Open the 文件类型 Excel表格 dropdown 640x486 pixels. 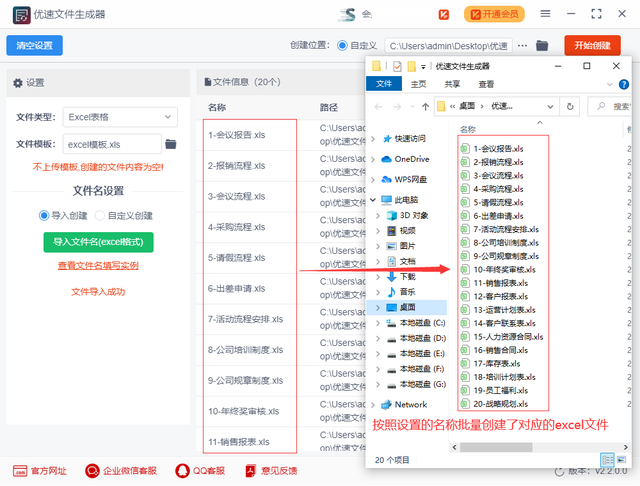(120, 117)
